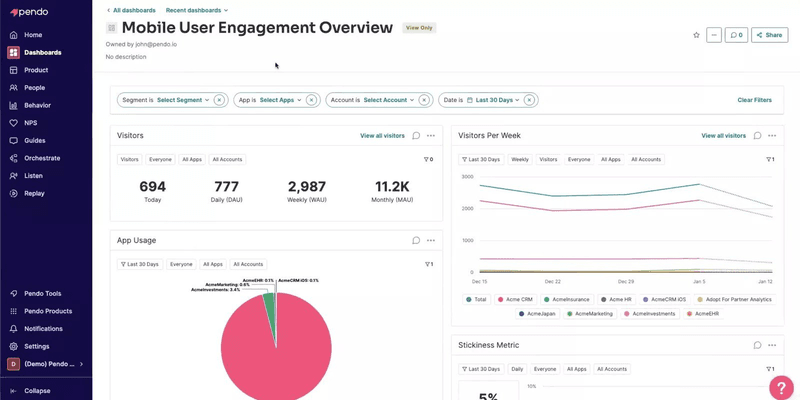The image size is (800, 400).
Task: Favorite this dashboard with the star icon
Action: tap(696, 35)
